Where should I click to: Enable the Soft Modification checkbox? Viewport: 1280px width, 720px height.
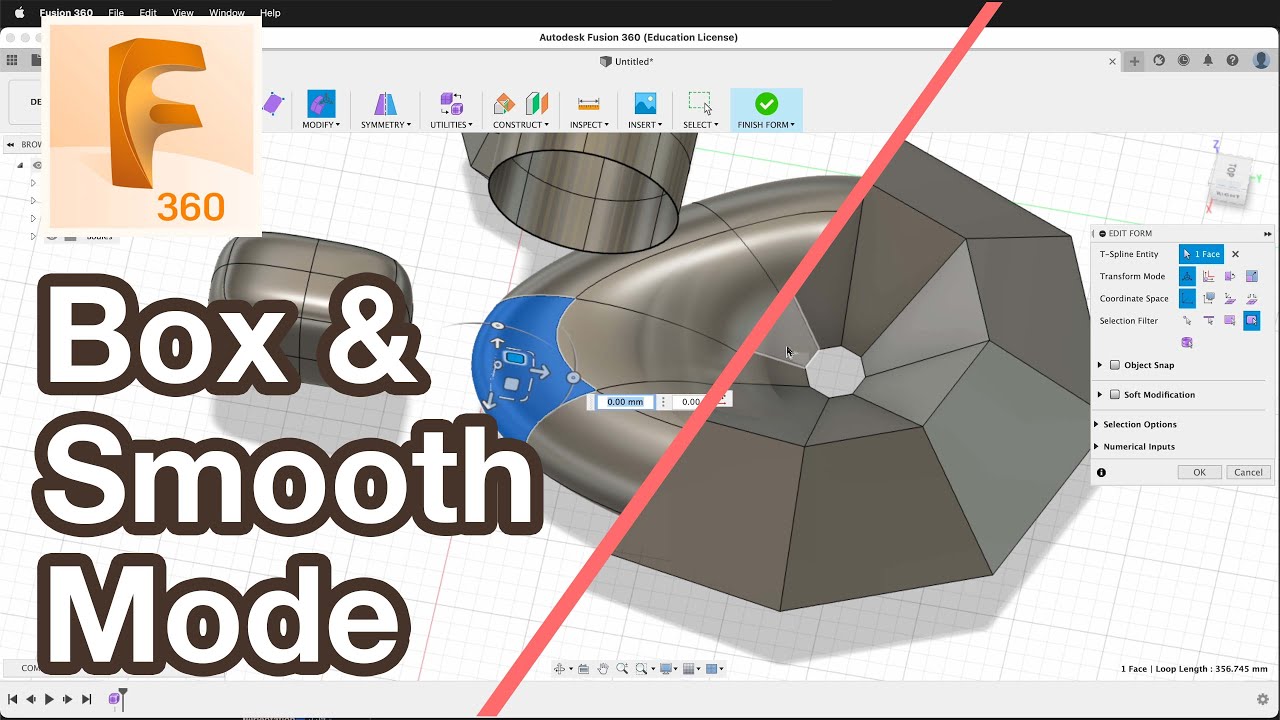[1115, 394]
